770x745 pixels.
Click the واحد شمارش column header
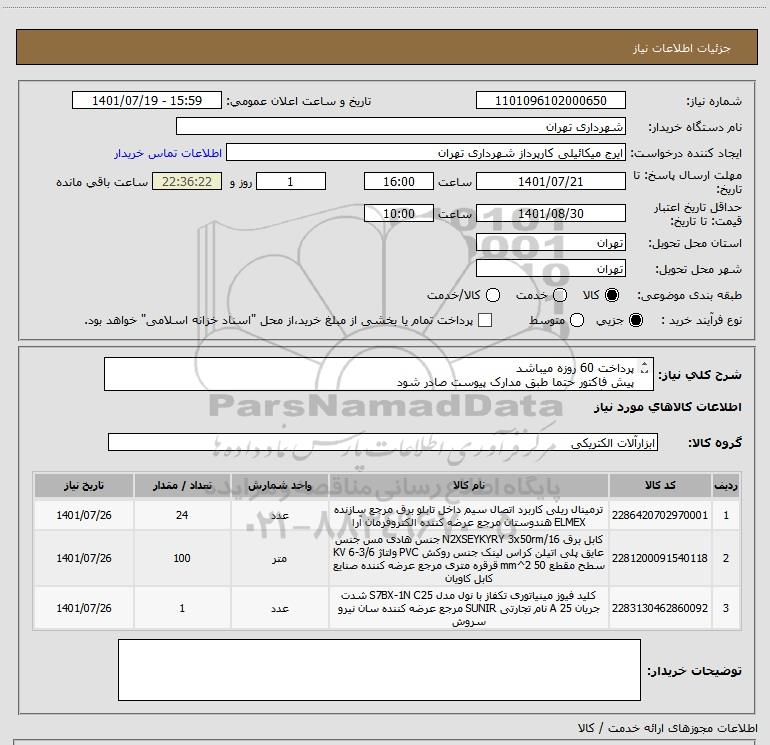coord(279,485)
